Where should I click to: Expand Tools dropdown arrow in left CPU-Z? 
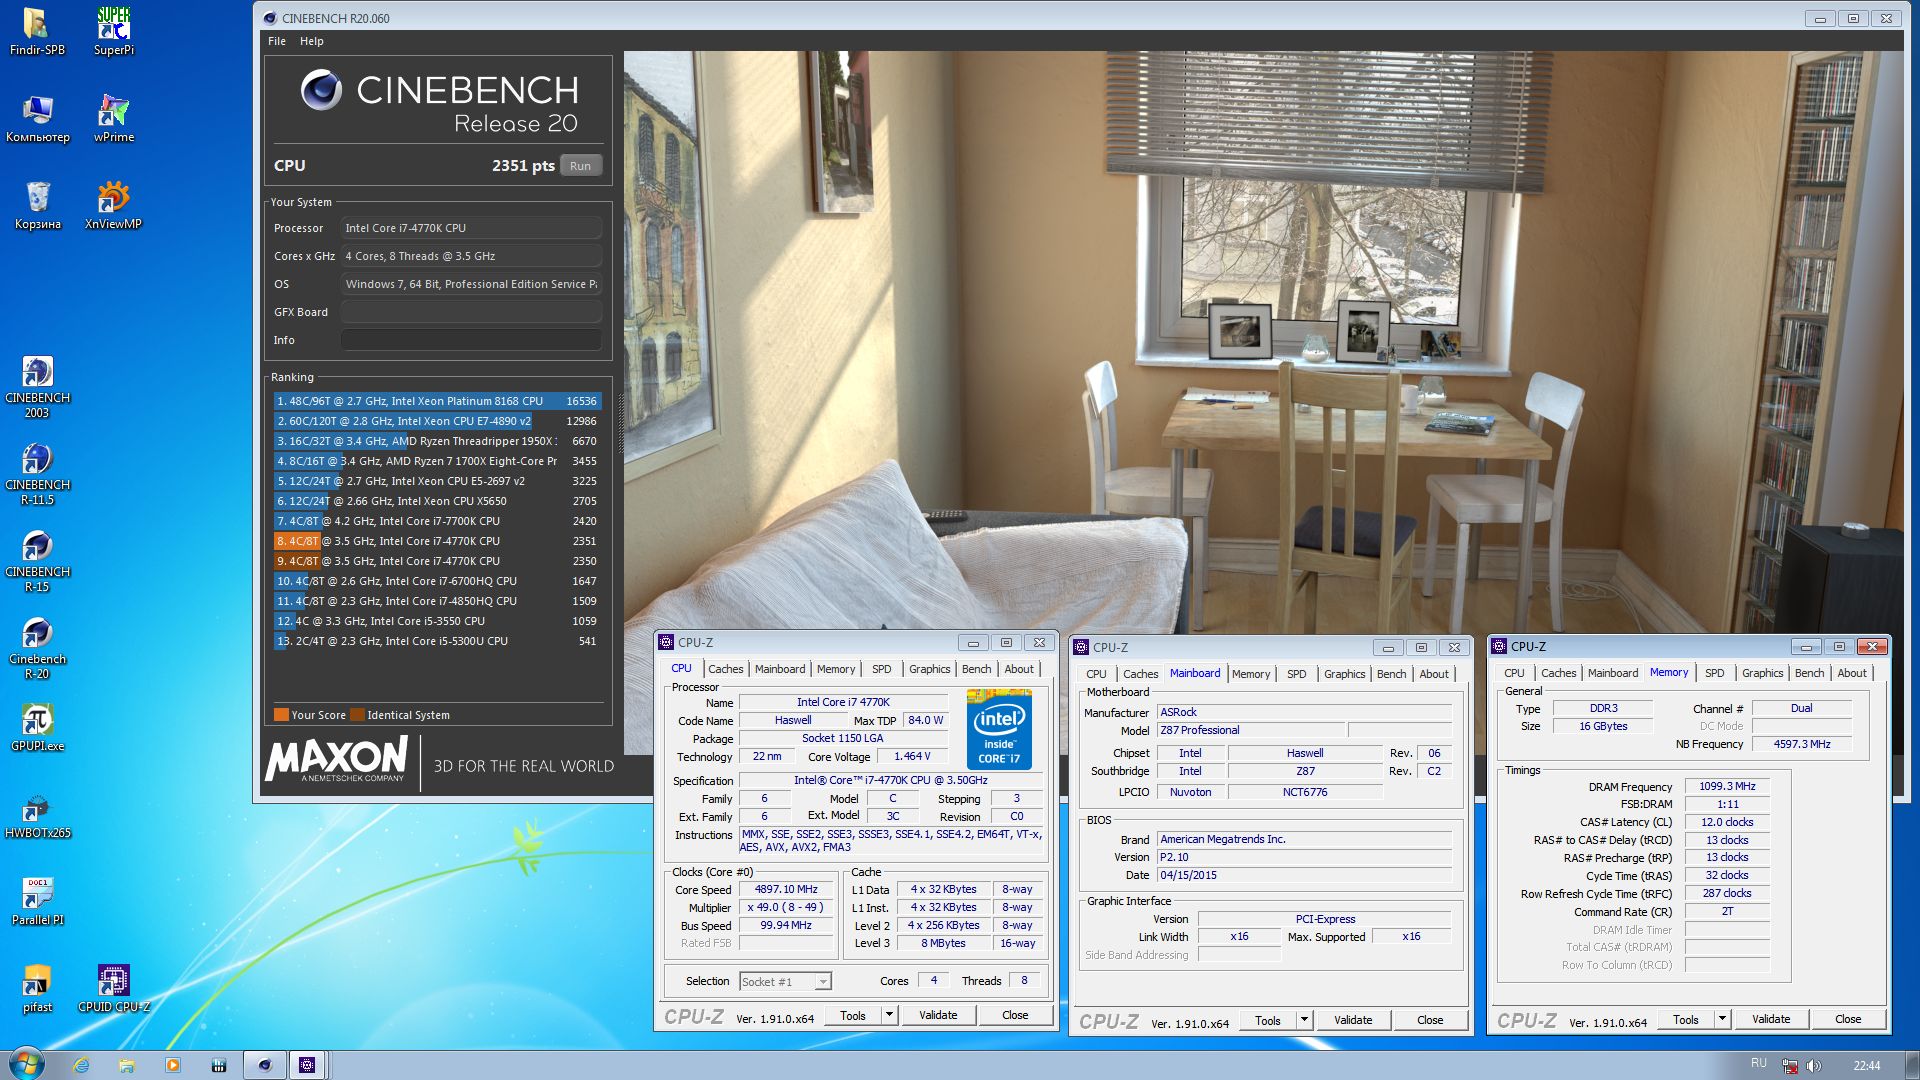coord(888,1015)
